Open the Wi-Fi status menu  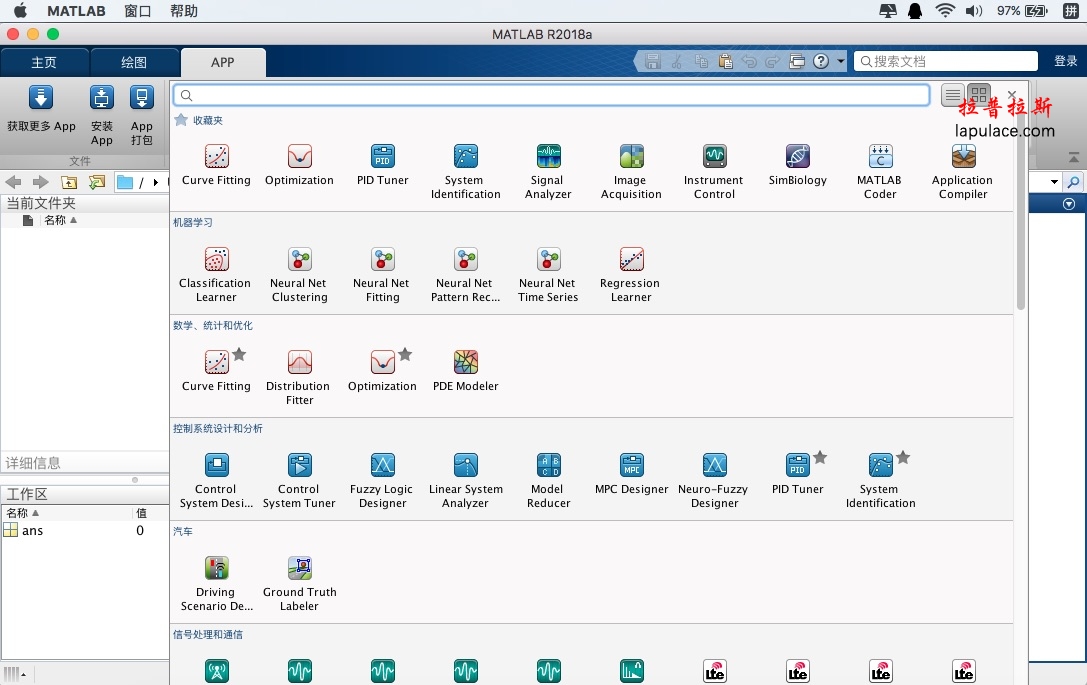[x=944, y=11]
